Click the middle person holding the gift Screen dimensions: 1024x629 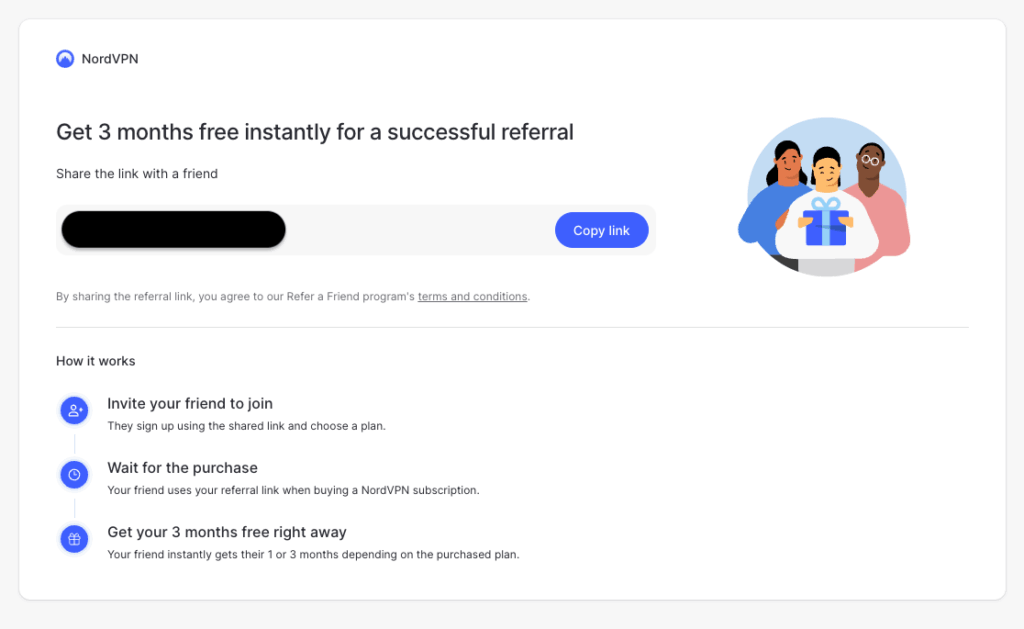pos(826,172)
